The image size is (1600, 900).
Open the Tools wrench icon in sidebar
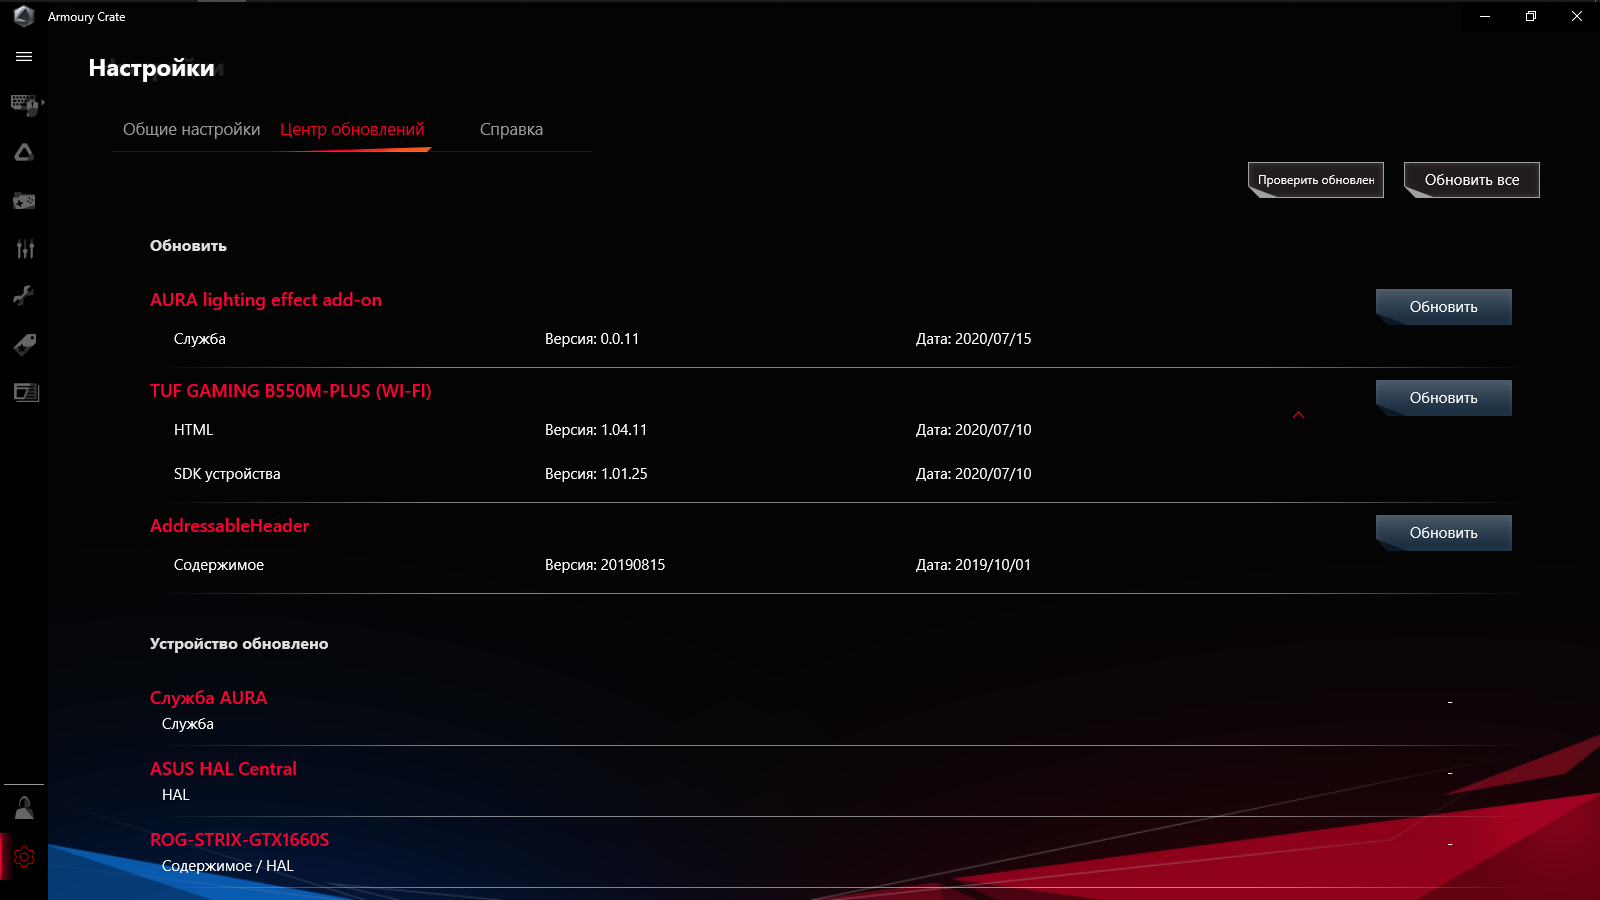pyautogui.click(x=24, y=296)
